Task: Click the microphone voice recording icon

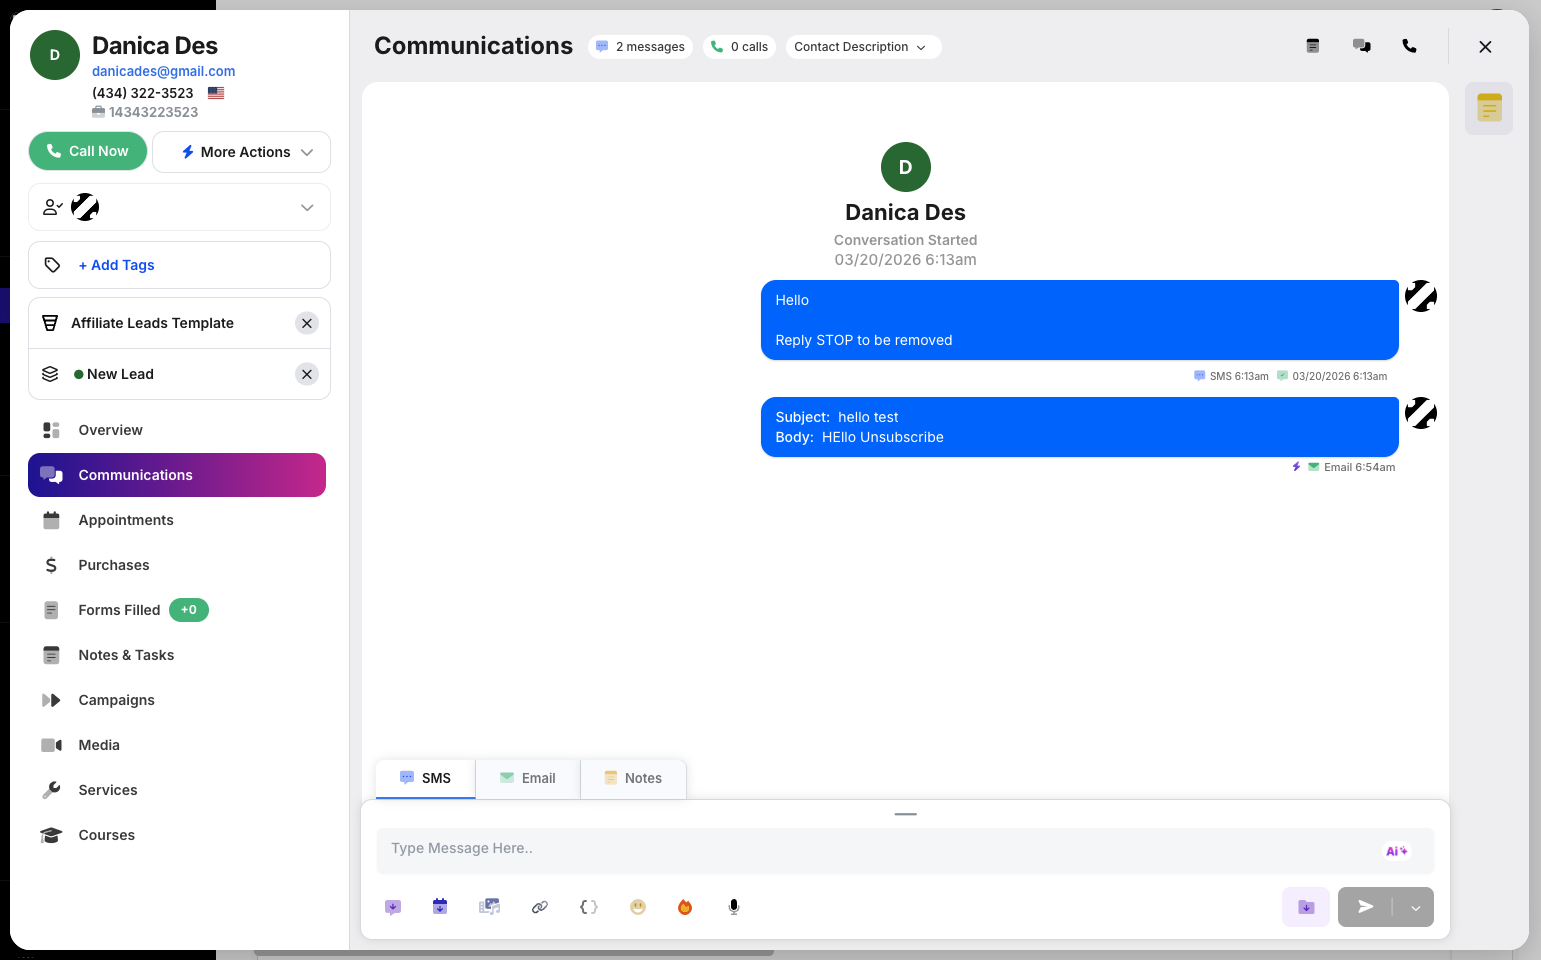Action: 734,907
